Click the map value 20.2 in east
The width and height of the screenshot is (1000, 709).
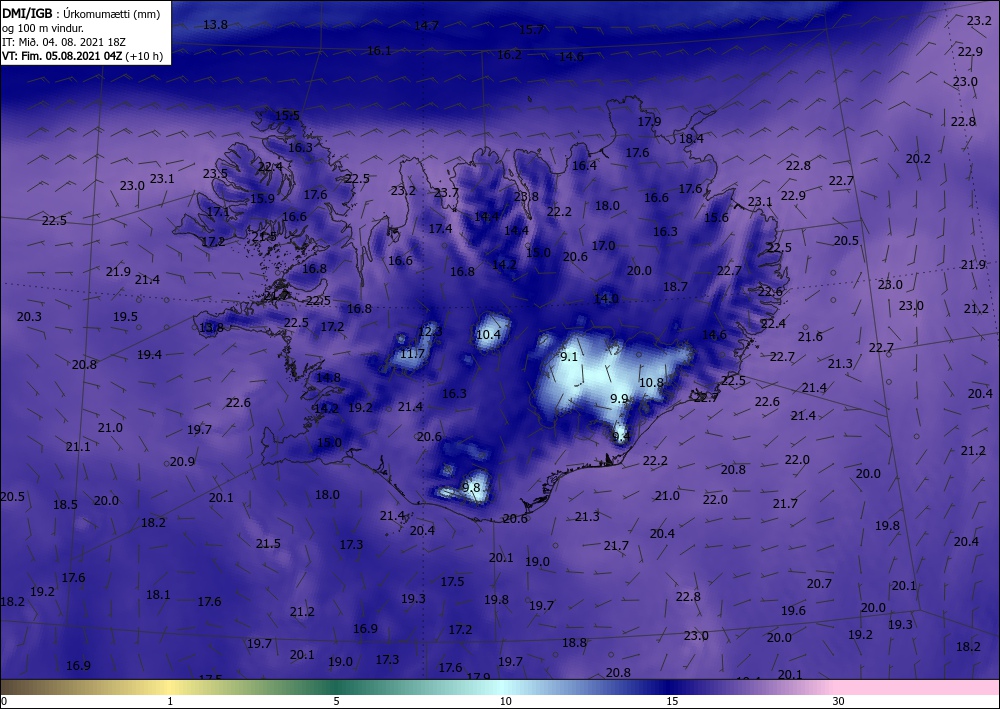pos(918,159)
